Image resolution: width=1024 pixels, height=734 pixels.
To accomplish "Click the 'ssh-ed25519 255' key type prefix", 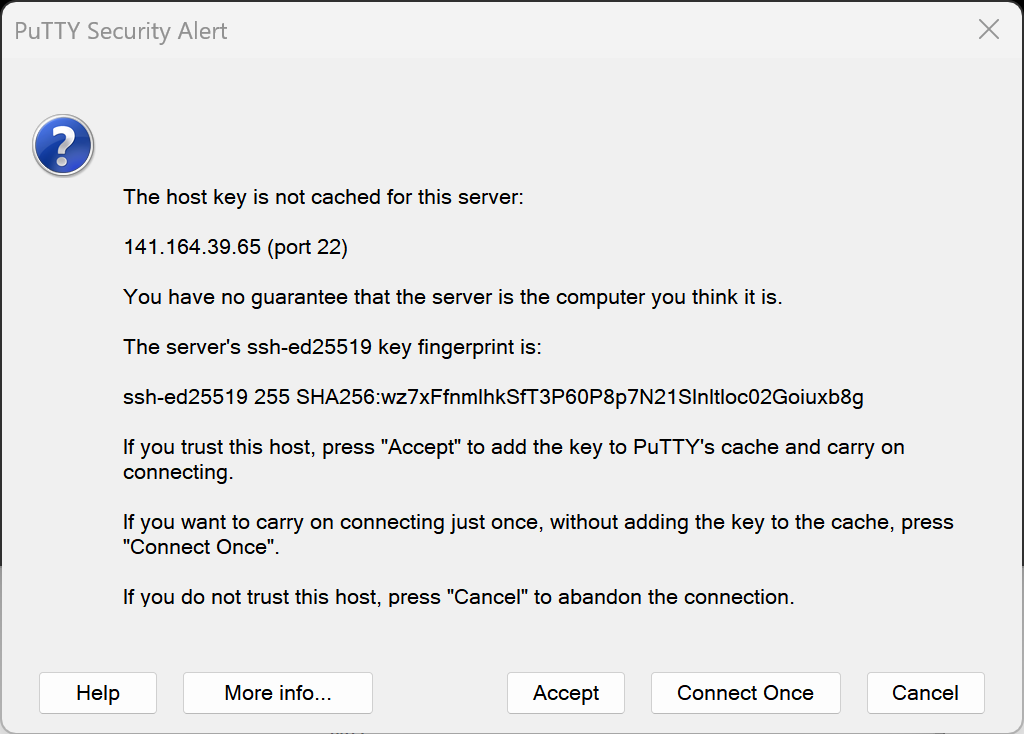I will (206, 397).
